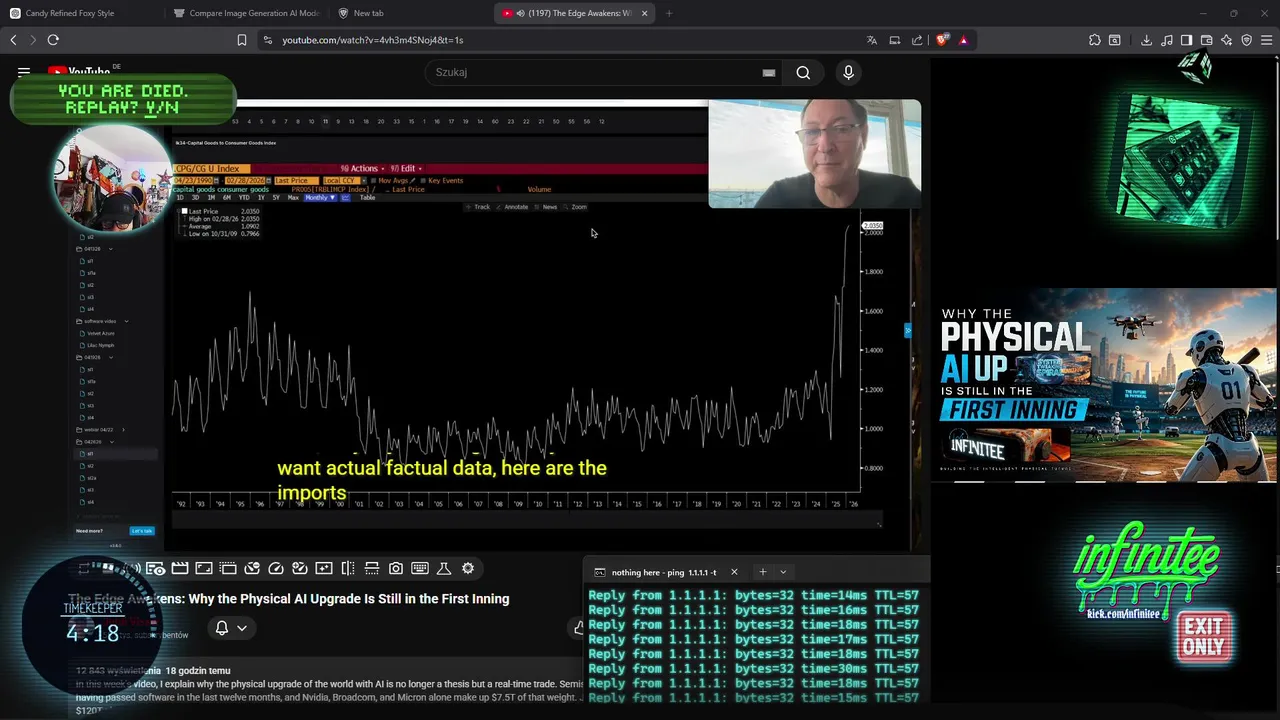Image resolution: width=1280 pixels, height=720 pixels.
Task: Open the Monthly periodicity dropdown
Action: click(x=319, y=197)
